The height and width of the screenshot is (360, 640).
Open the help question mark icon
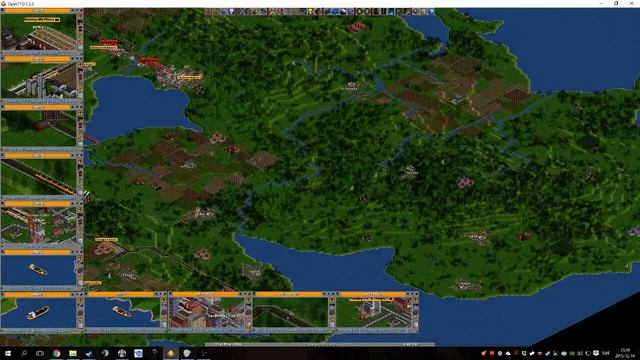(431, 11)
